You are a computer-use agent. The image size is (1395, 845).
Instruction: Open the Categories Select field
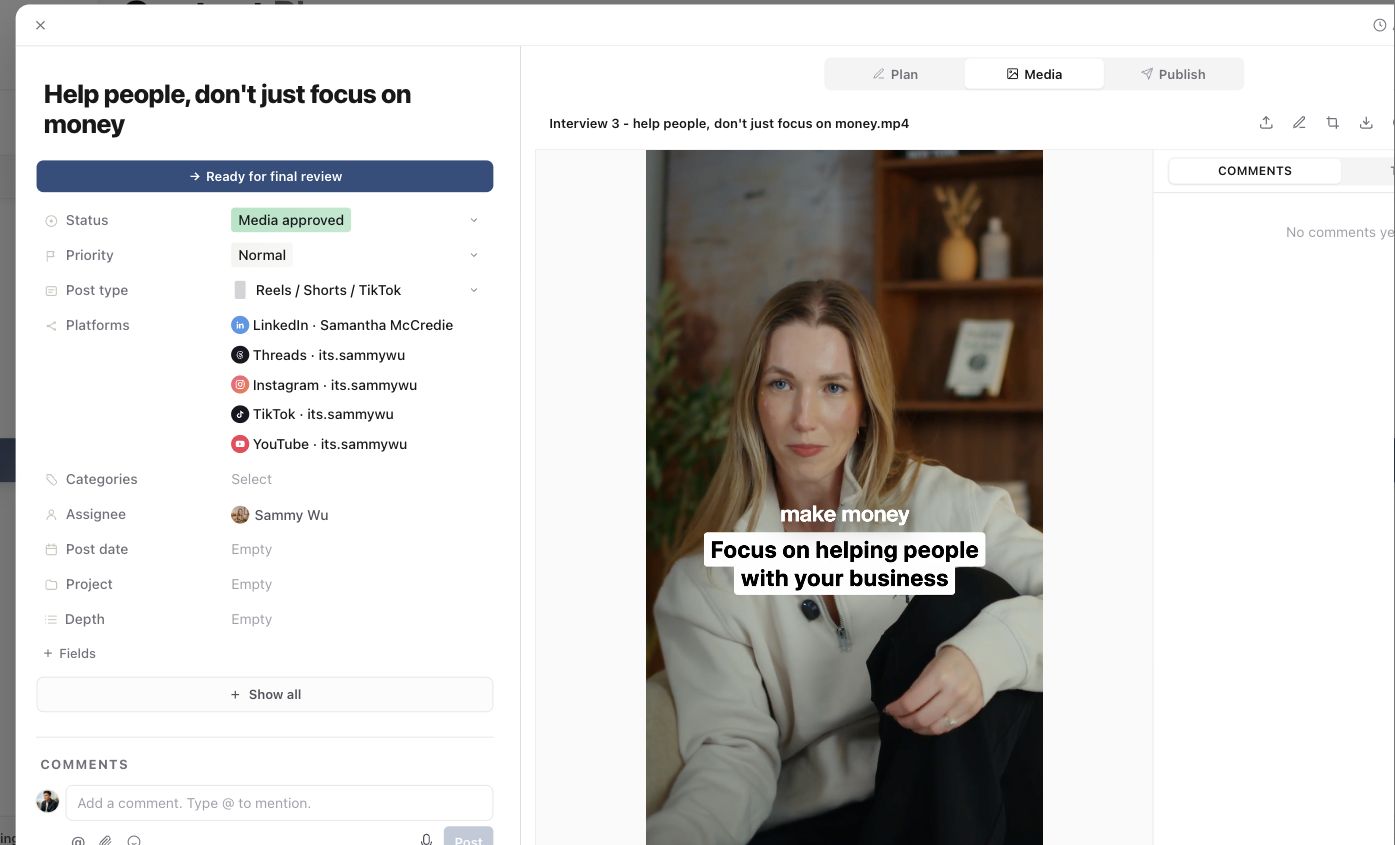(x=252, y=479)
